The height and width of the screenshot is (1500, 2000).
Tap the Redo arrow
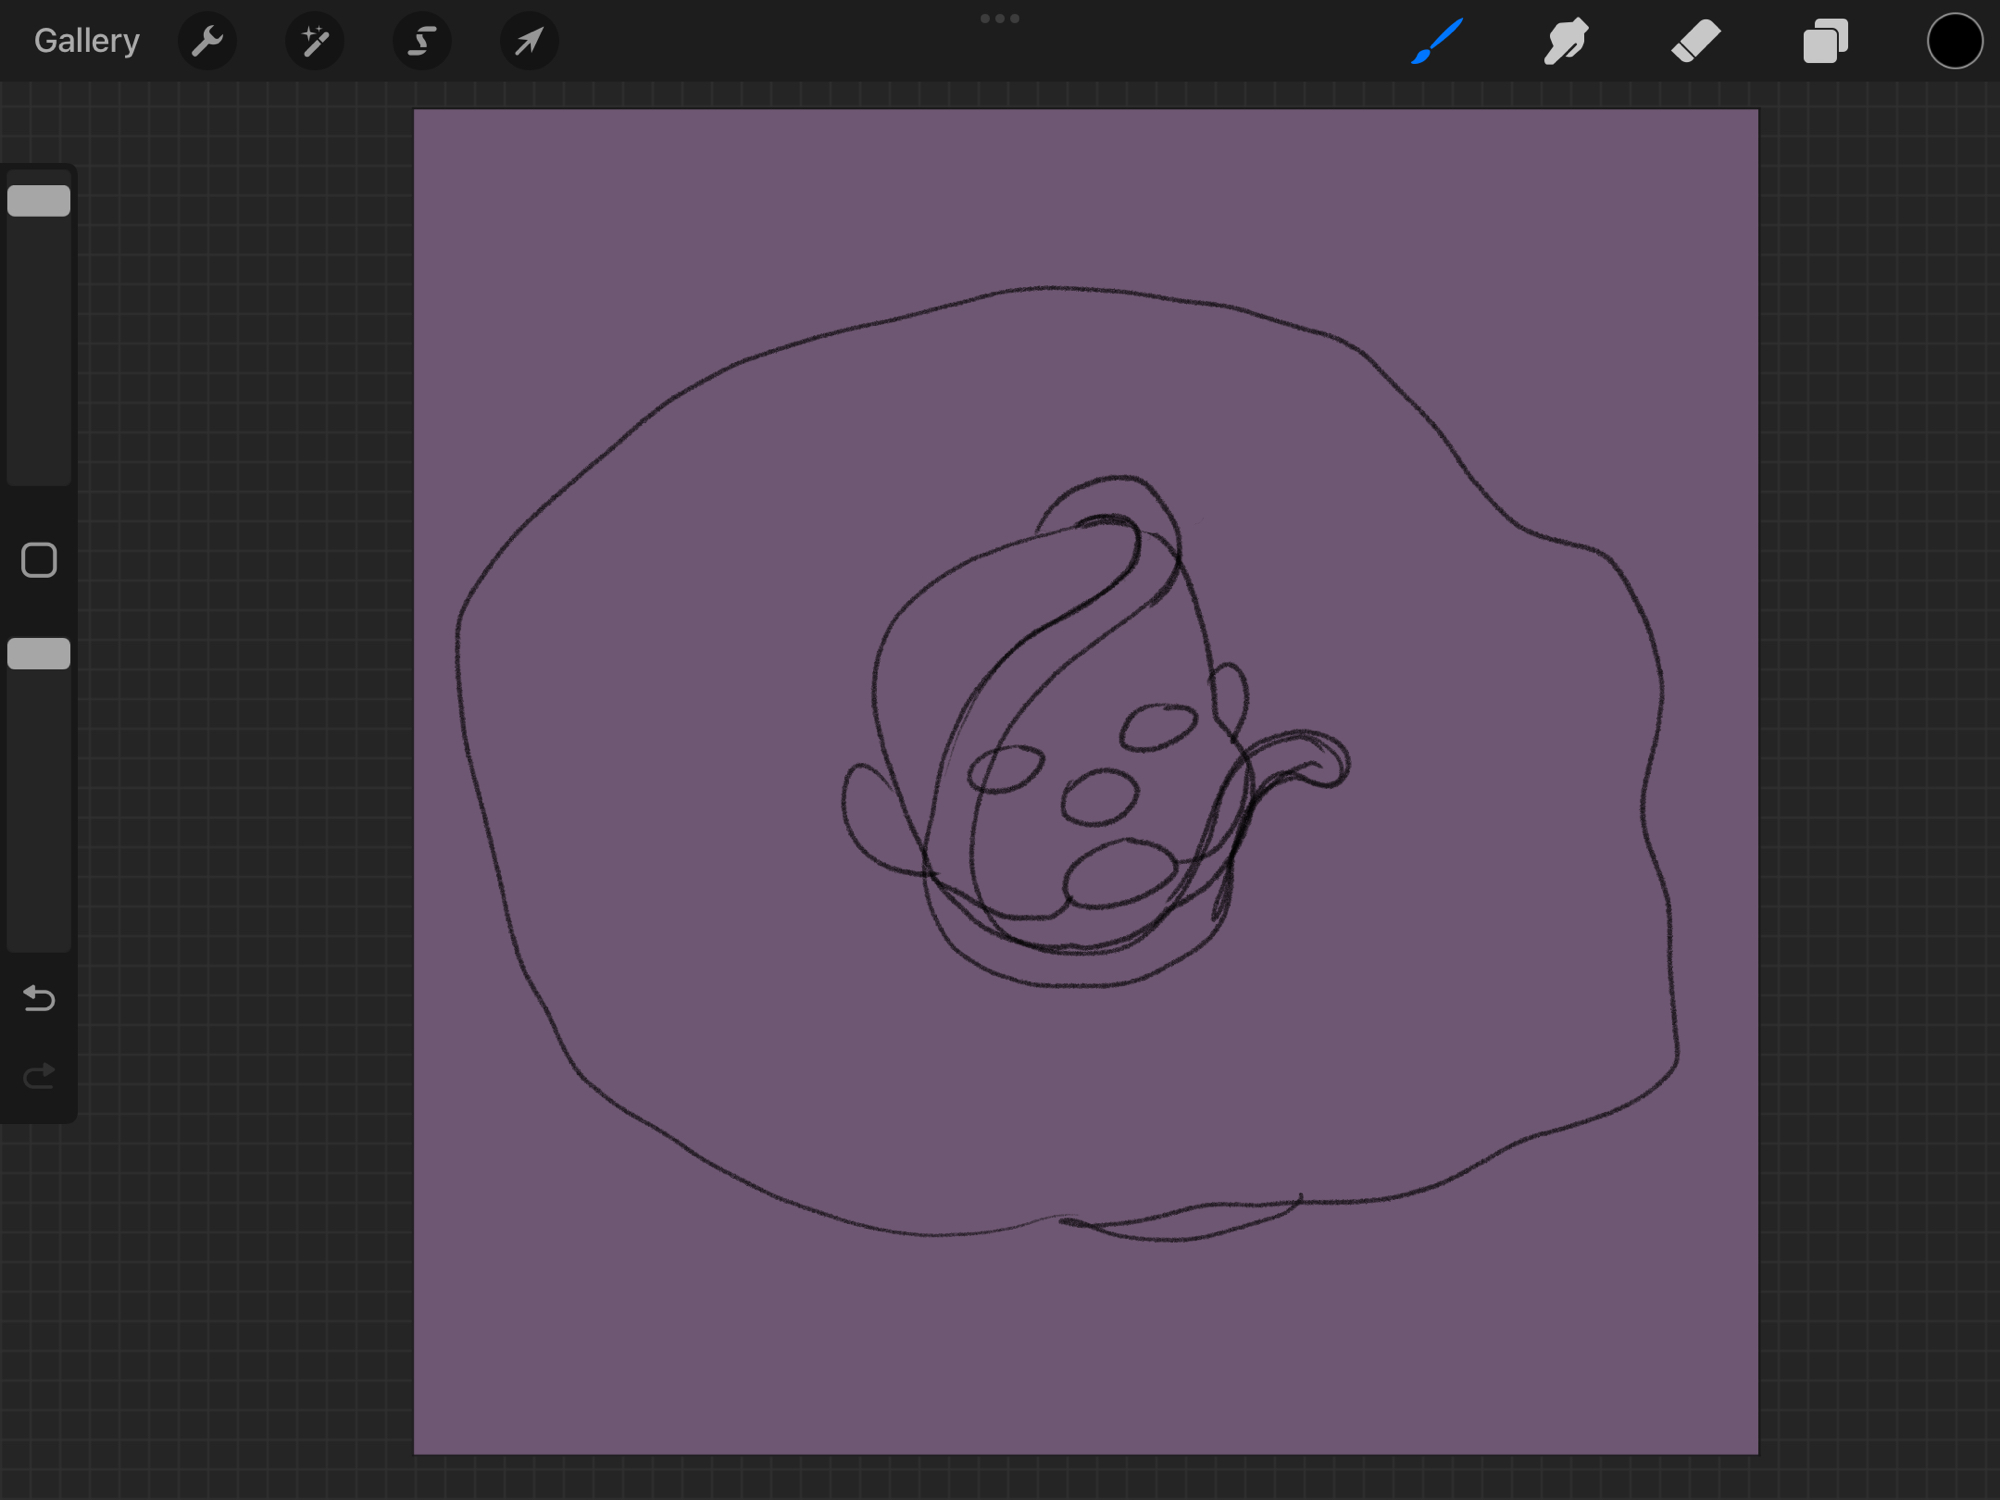pos(39,1076)
